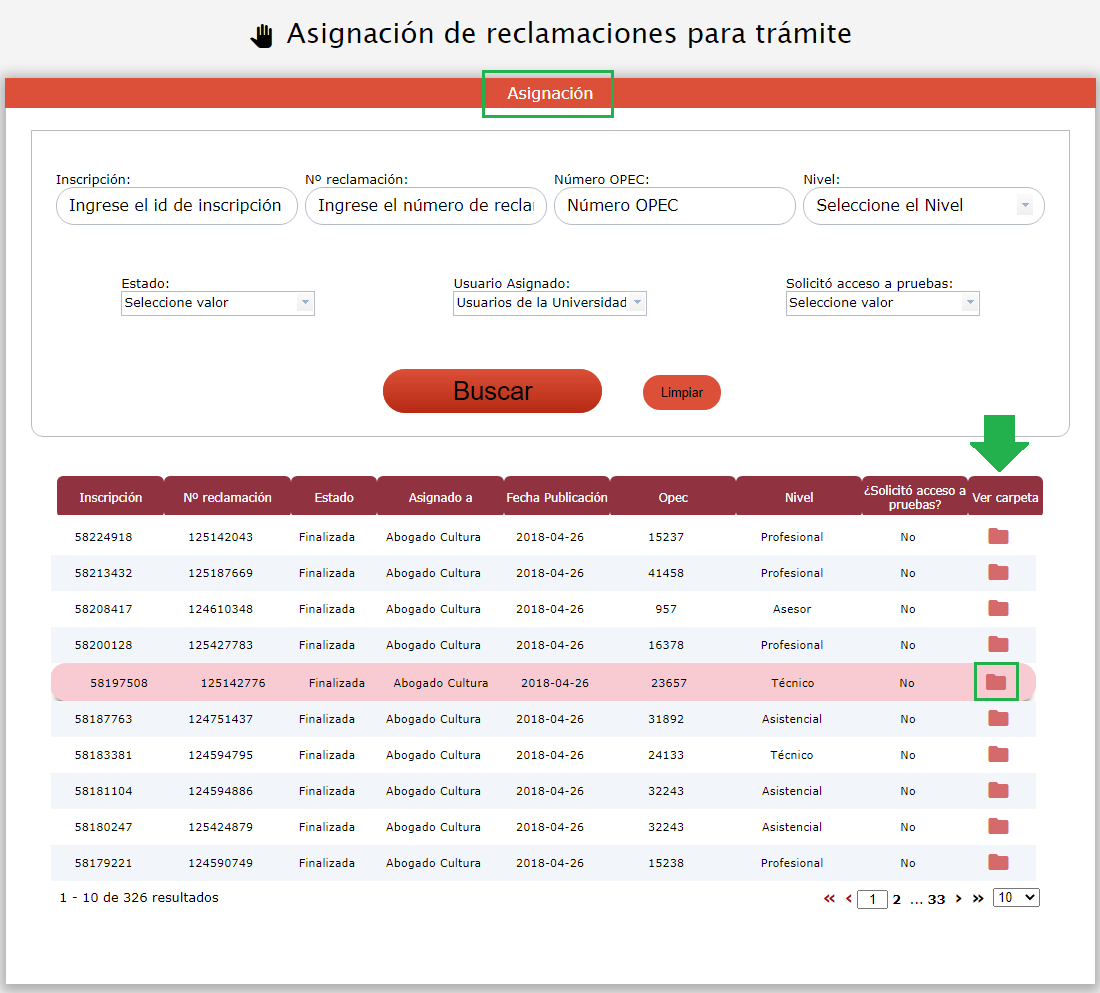
Task: Open folder for inscripción 58187763
Action: coord(998,719)
